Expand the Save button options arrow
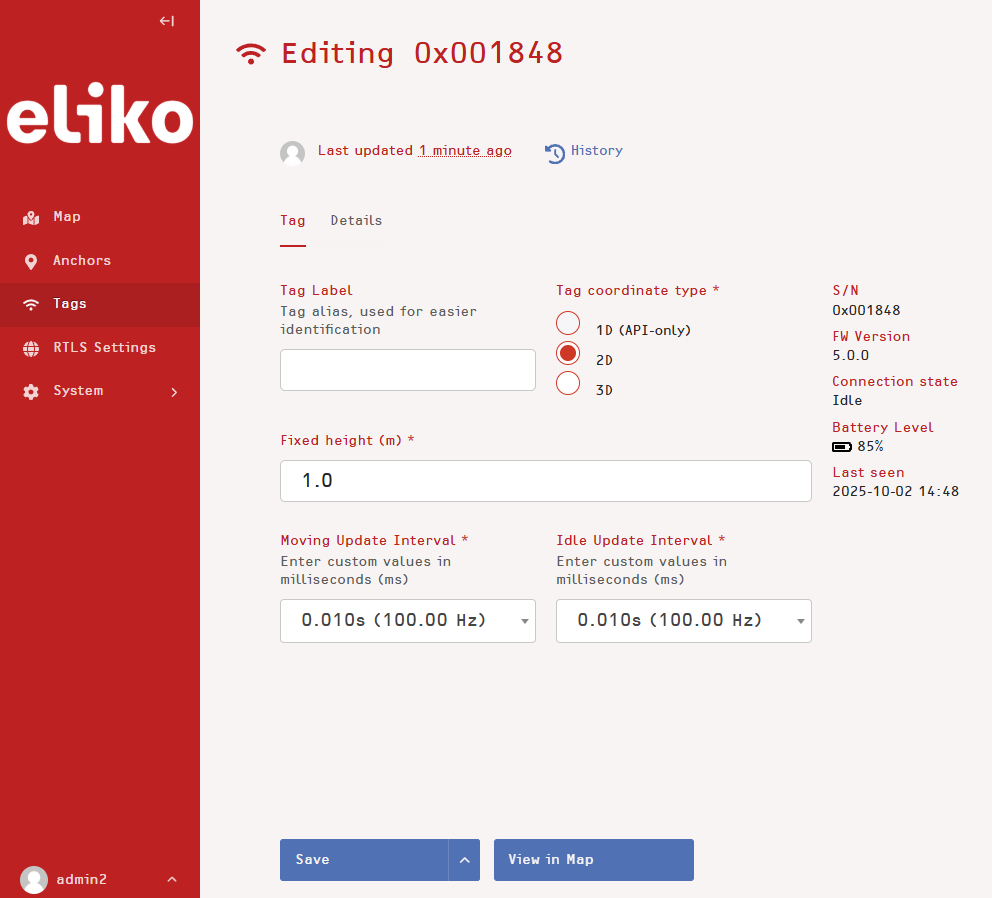The width and height of the screenshot is (992, 898). click(x=464, y=860)
